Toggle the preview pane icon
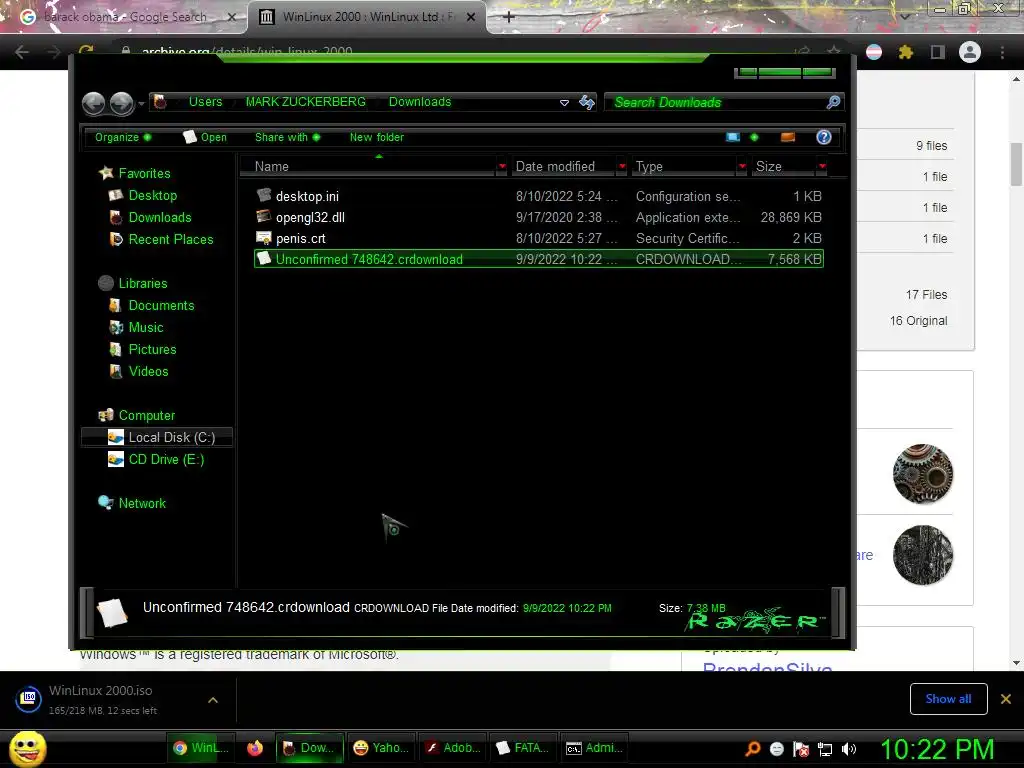The image size is (1024, 768). pyautogui.click(x=788, y=137)
